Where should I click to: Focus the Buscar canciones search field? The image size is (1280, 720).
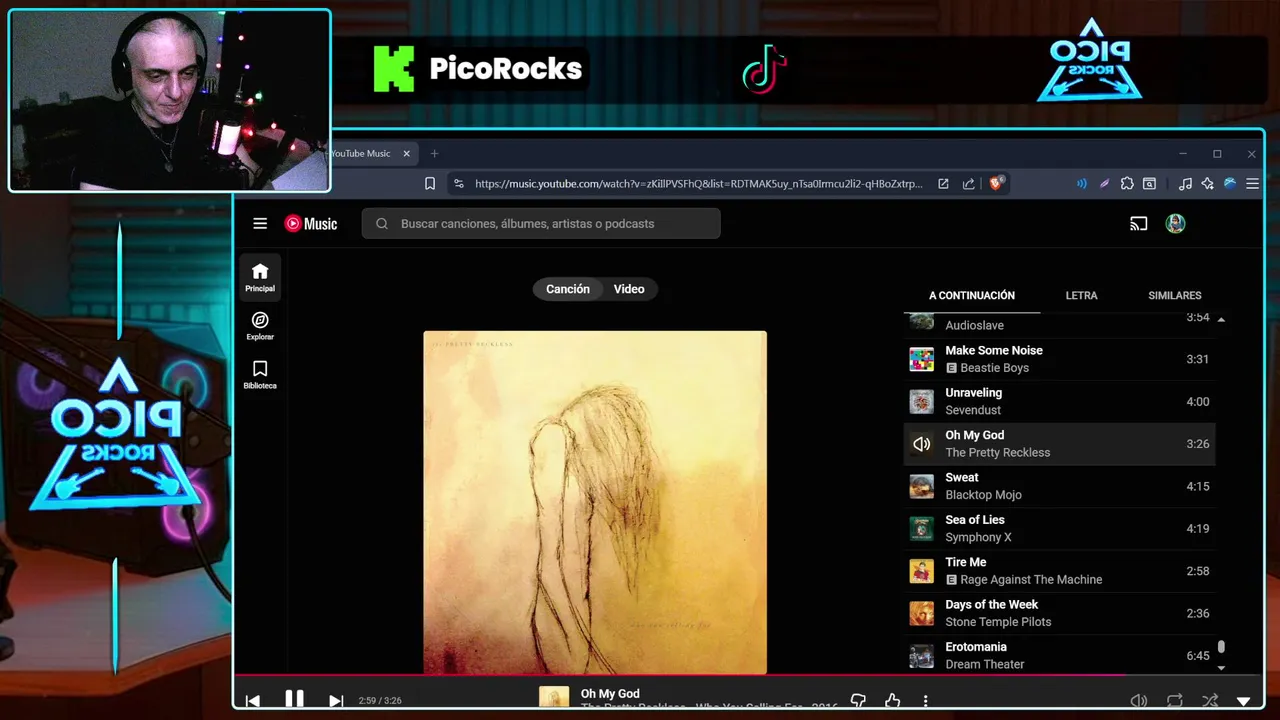[x=541, y=224]
